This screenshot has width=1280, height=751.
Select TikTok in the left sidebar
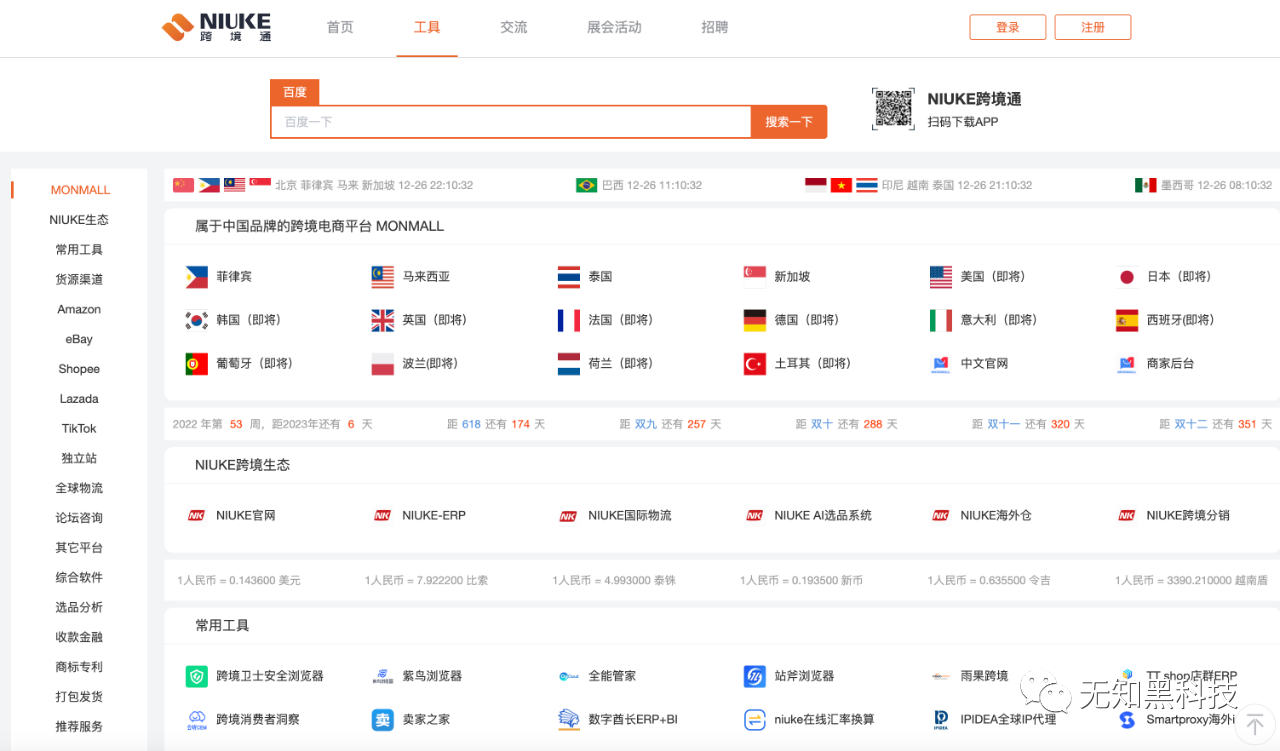(79, 428)
